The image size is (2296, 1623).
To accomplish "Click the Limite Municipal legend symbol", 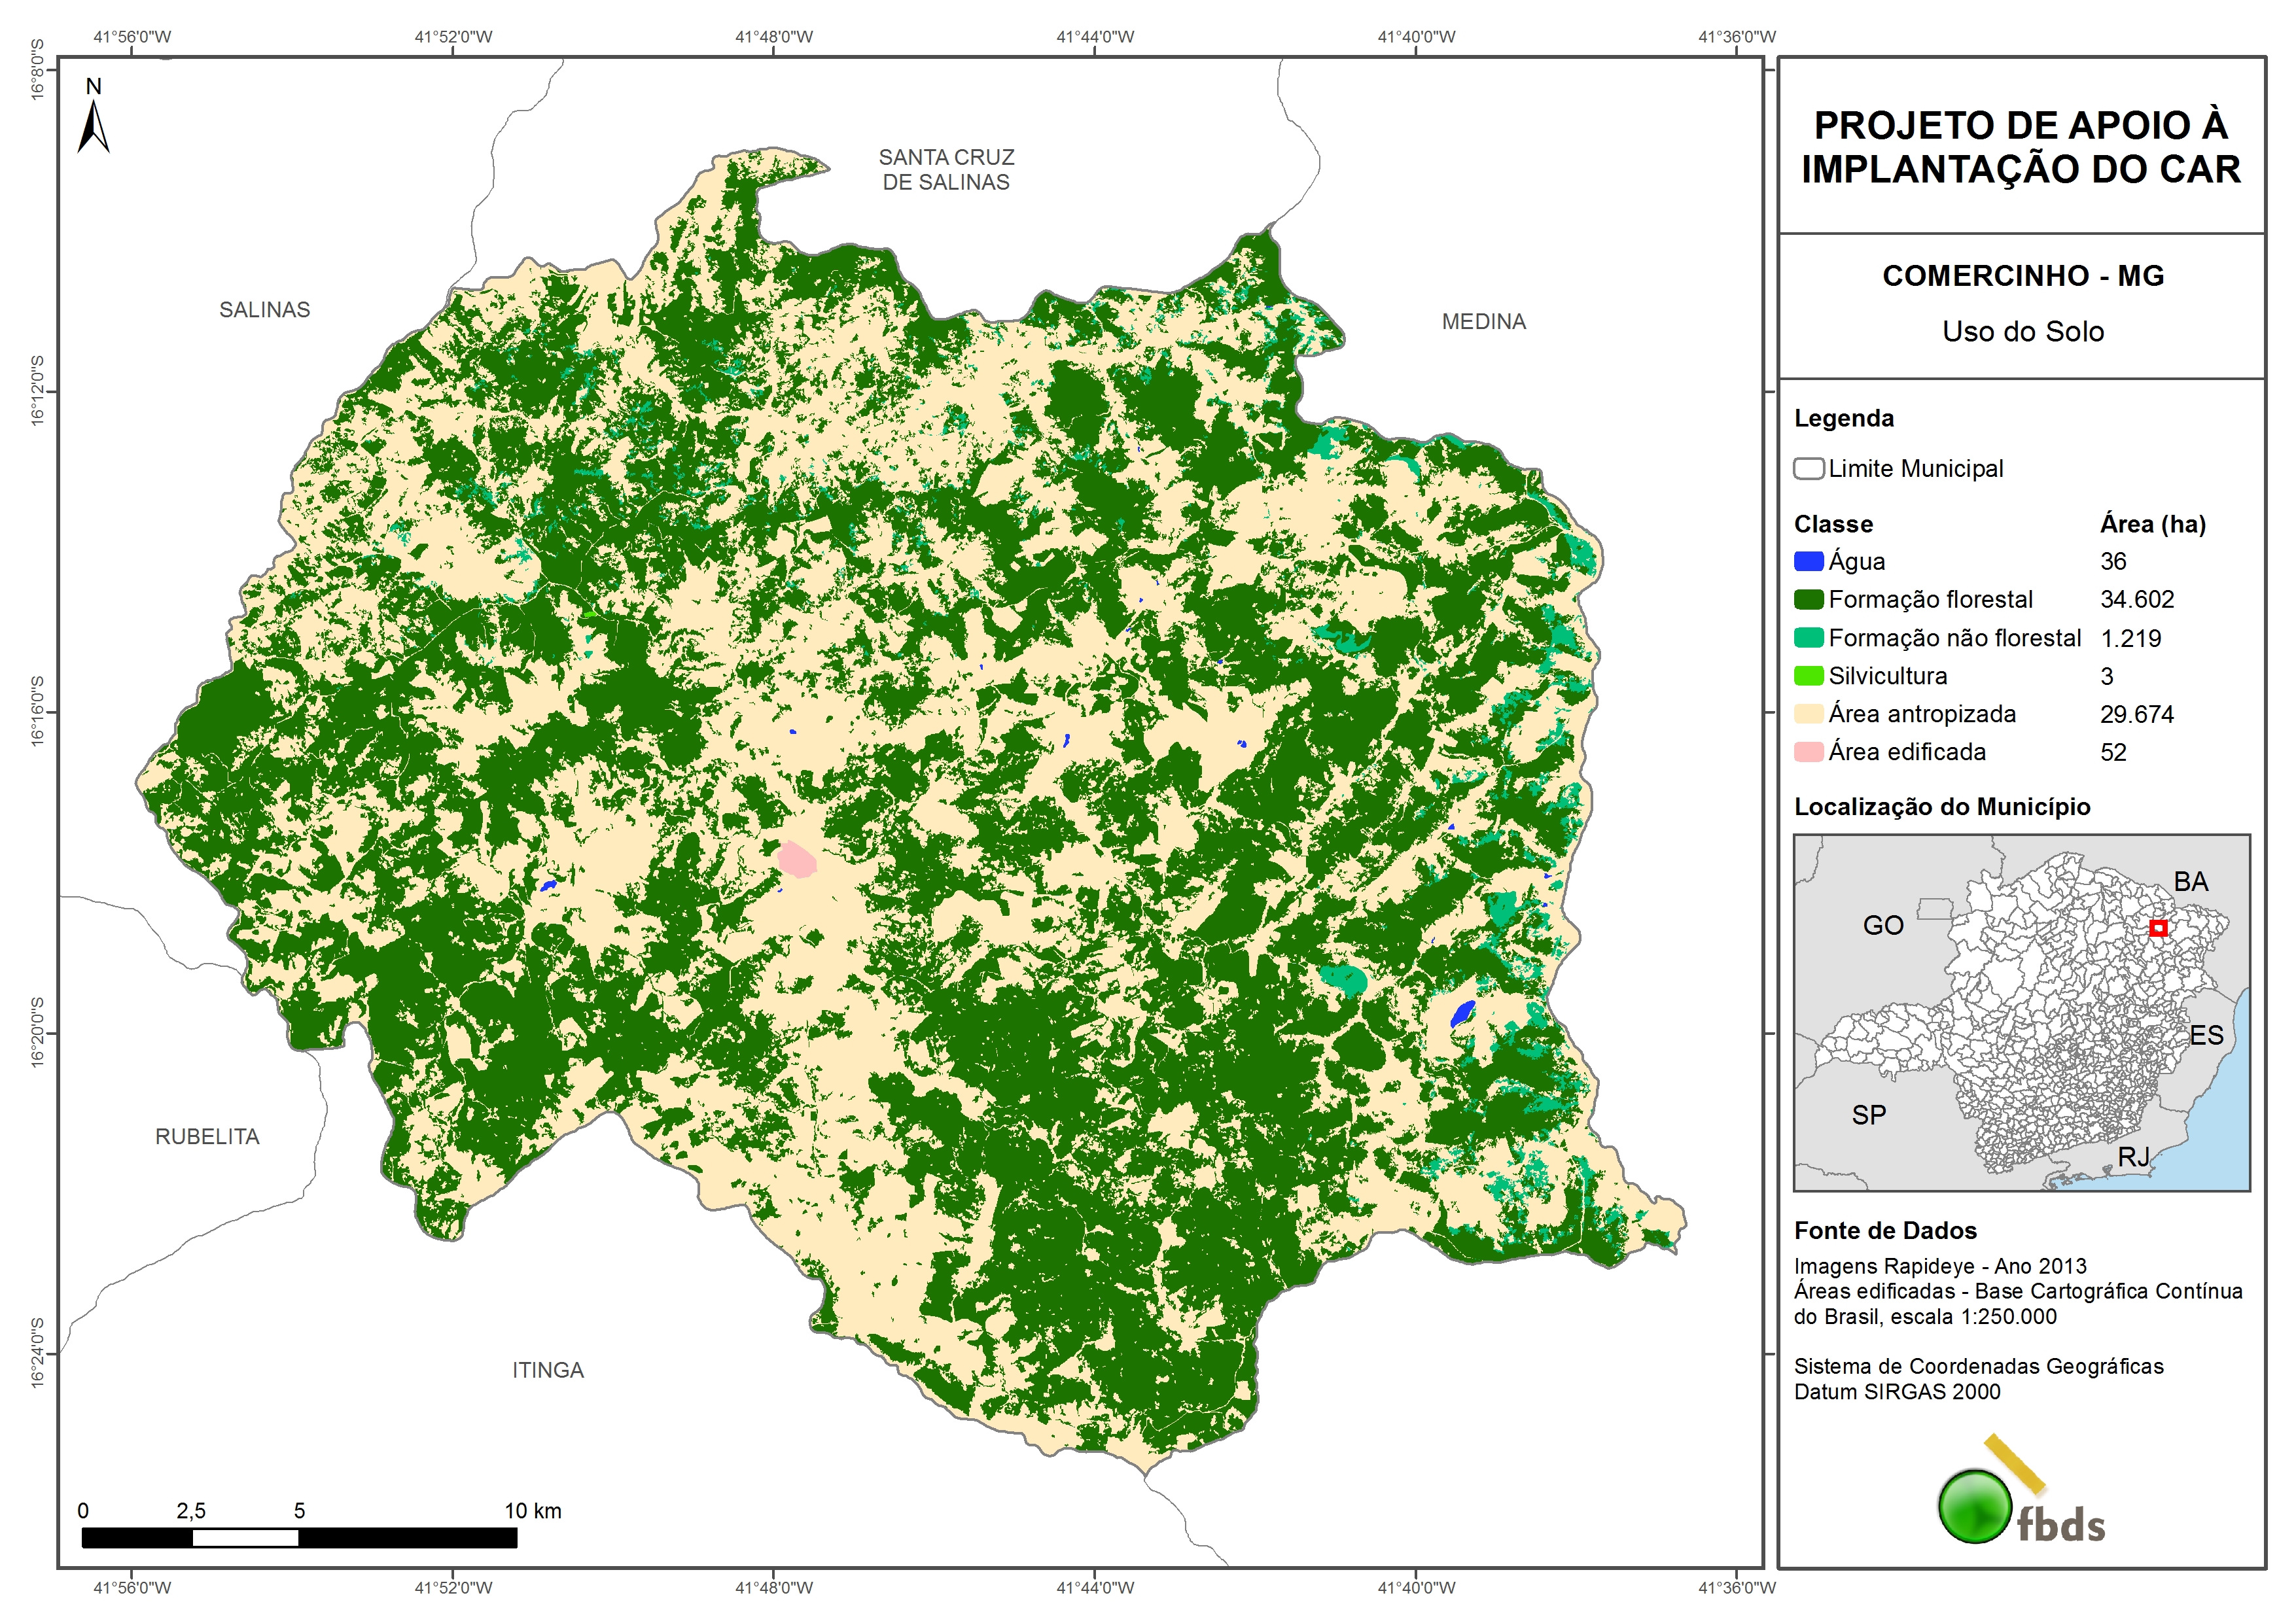I will pyautogui.click(x=1808, y=468).
